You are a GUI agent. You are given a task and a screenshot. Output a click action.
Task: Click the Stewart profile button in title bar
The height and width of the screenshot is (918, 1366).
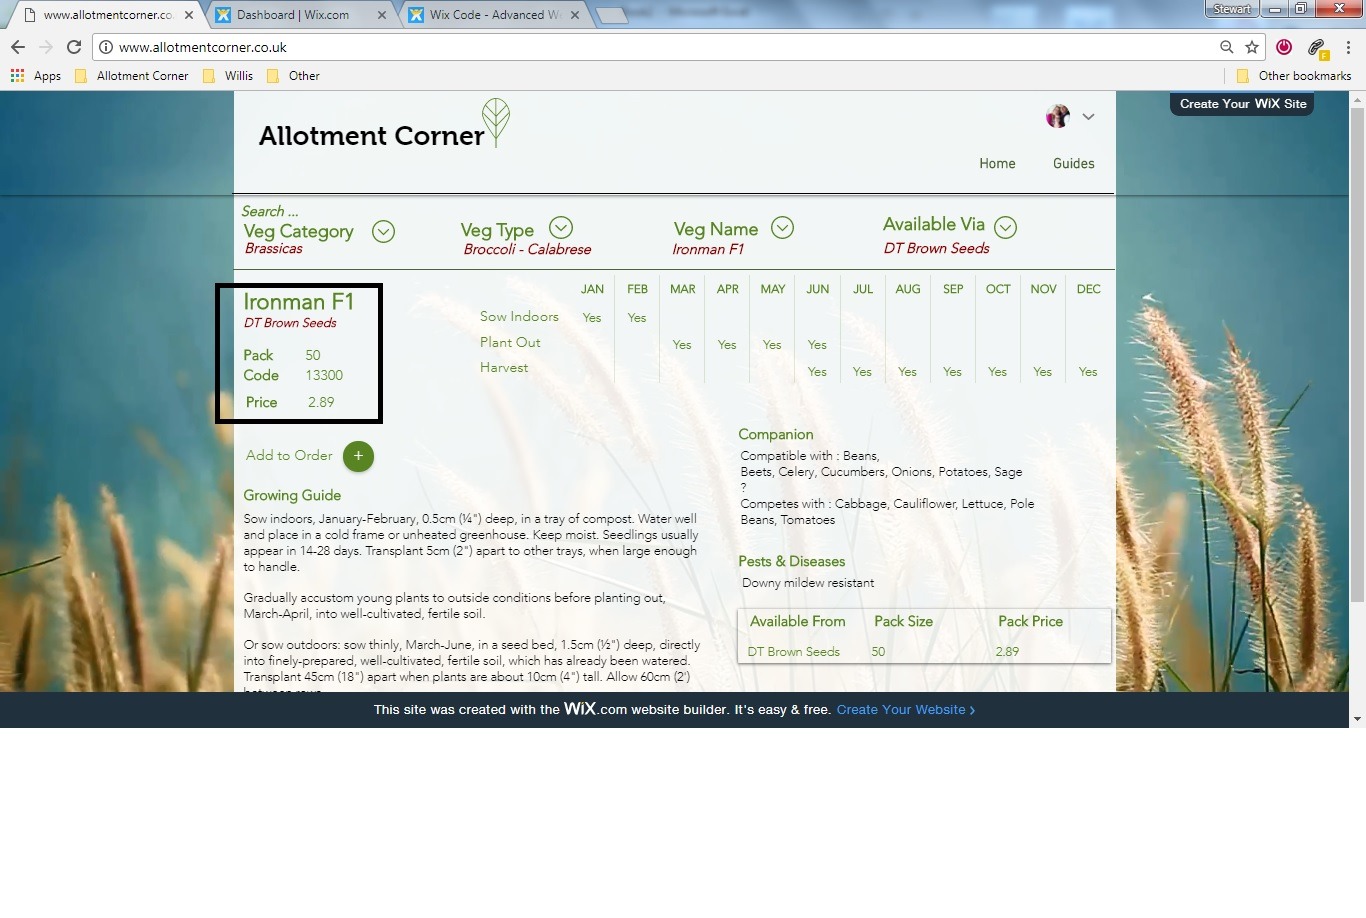pyautogui.click(x=1231, y=9)
